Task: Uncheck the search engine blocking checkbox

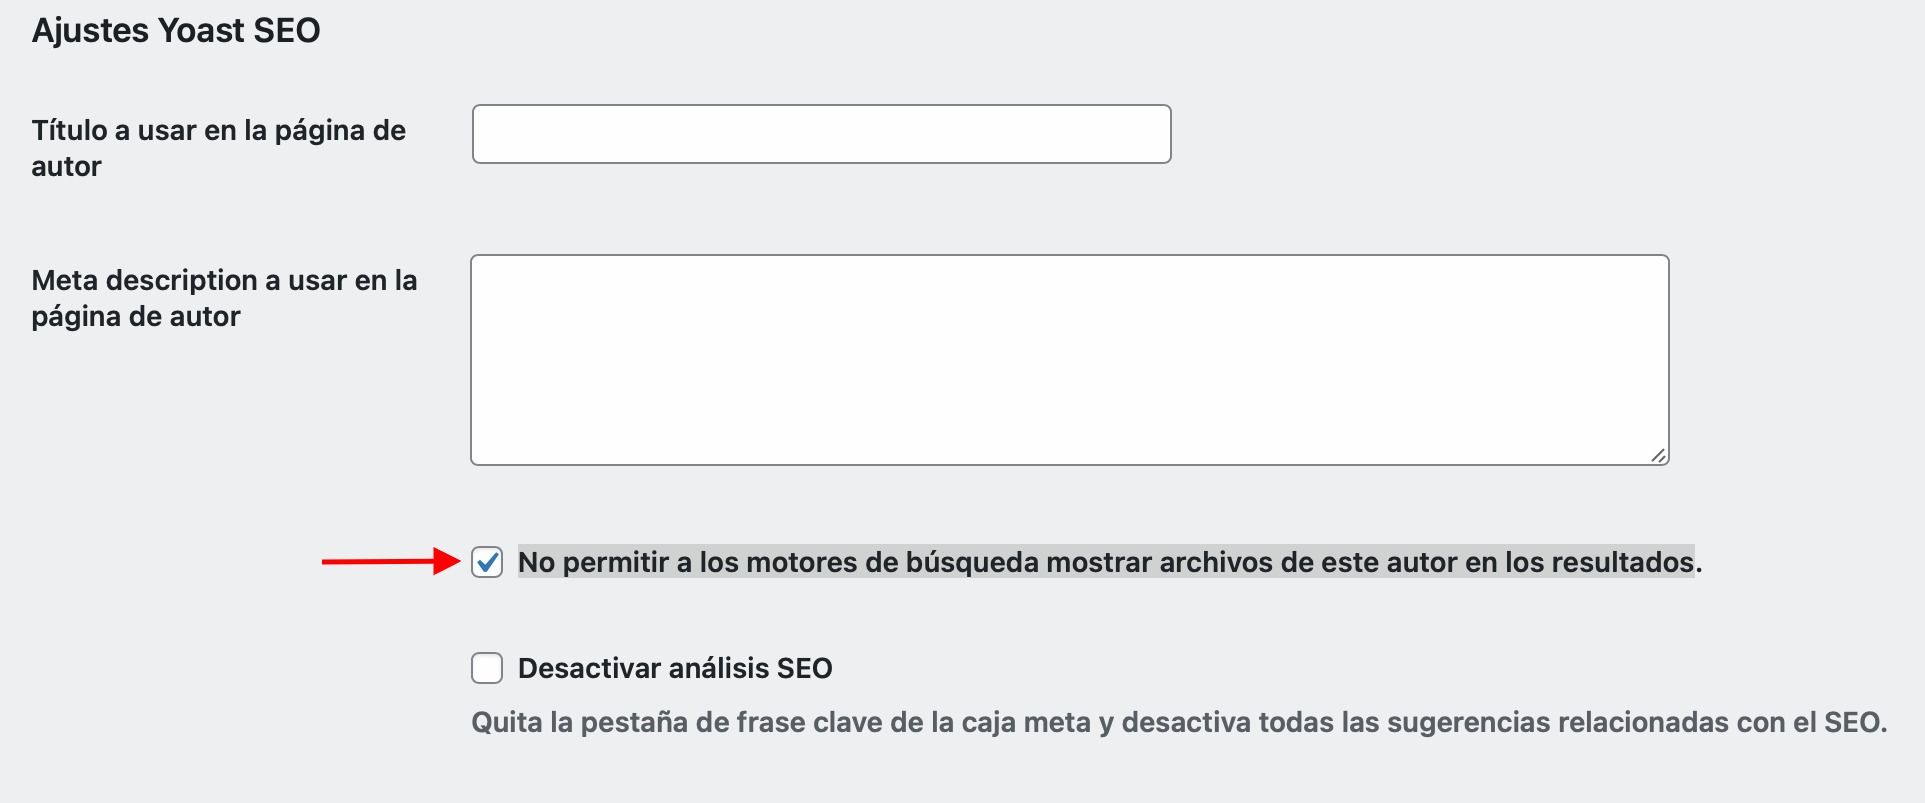Action: (x=487, y=562)
